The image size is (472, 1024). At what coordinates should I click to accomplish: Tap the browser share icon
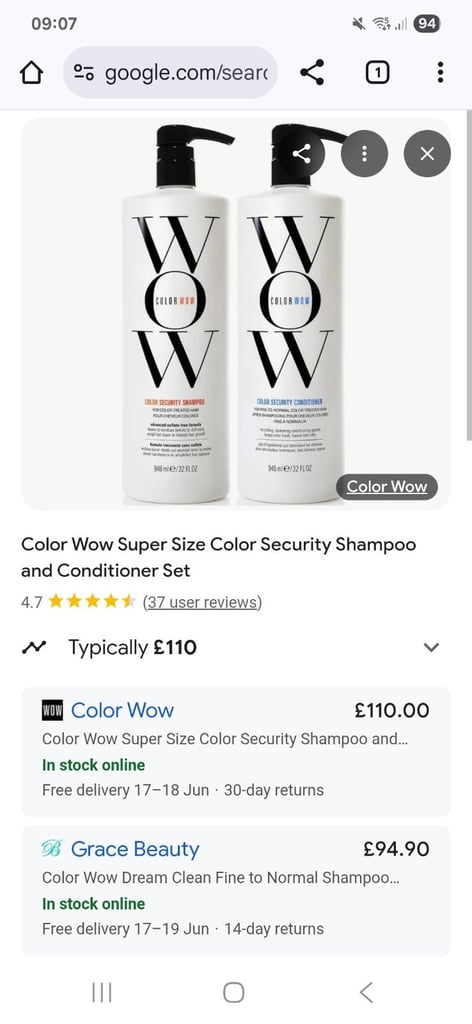click(312, 72)
